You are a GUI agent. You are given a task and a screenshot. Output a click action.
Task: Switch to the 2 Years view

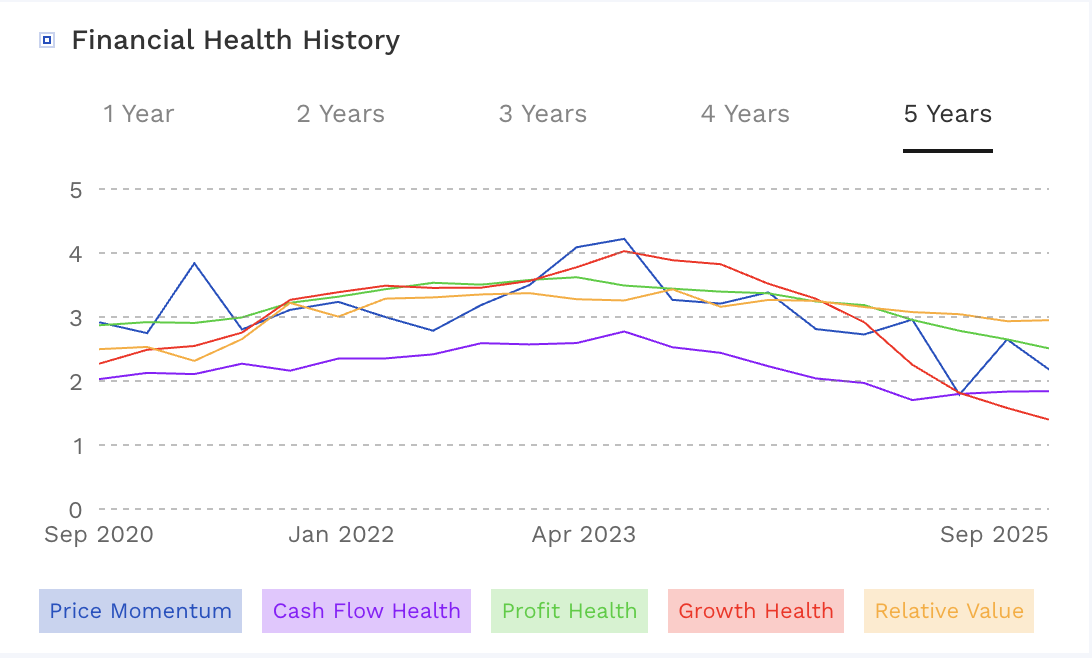pyautogui.click(x=340, y=114)
